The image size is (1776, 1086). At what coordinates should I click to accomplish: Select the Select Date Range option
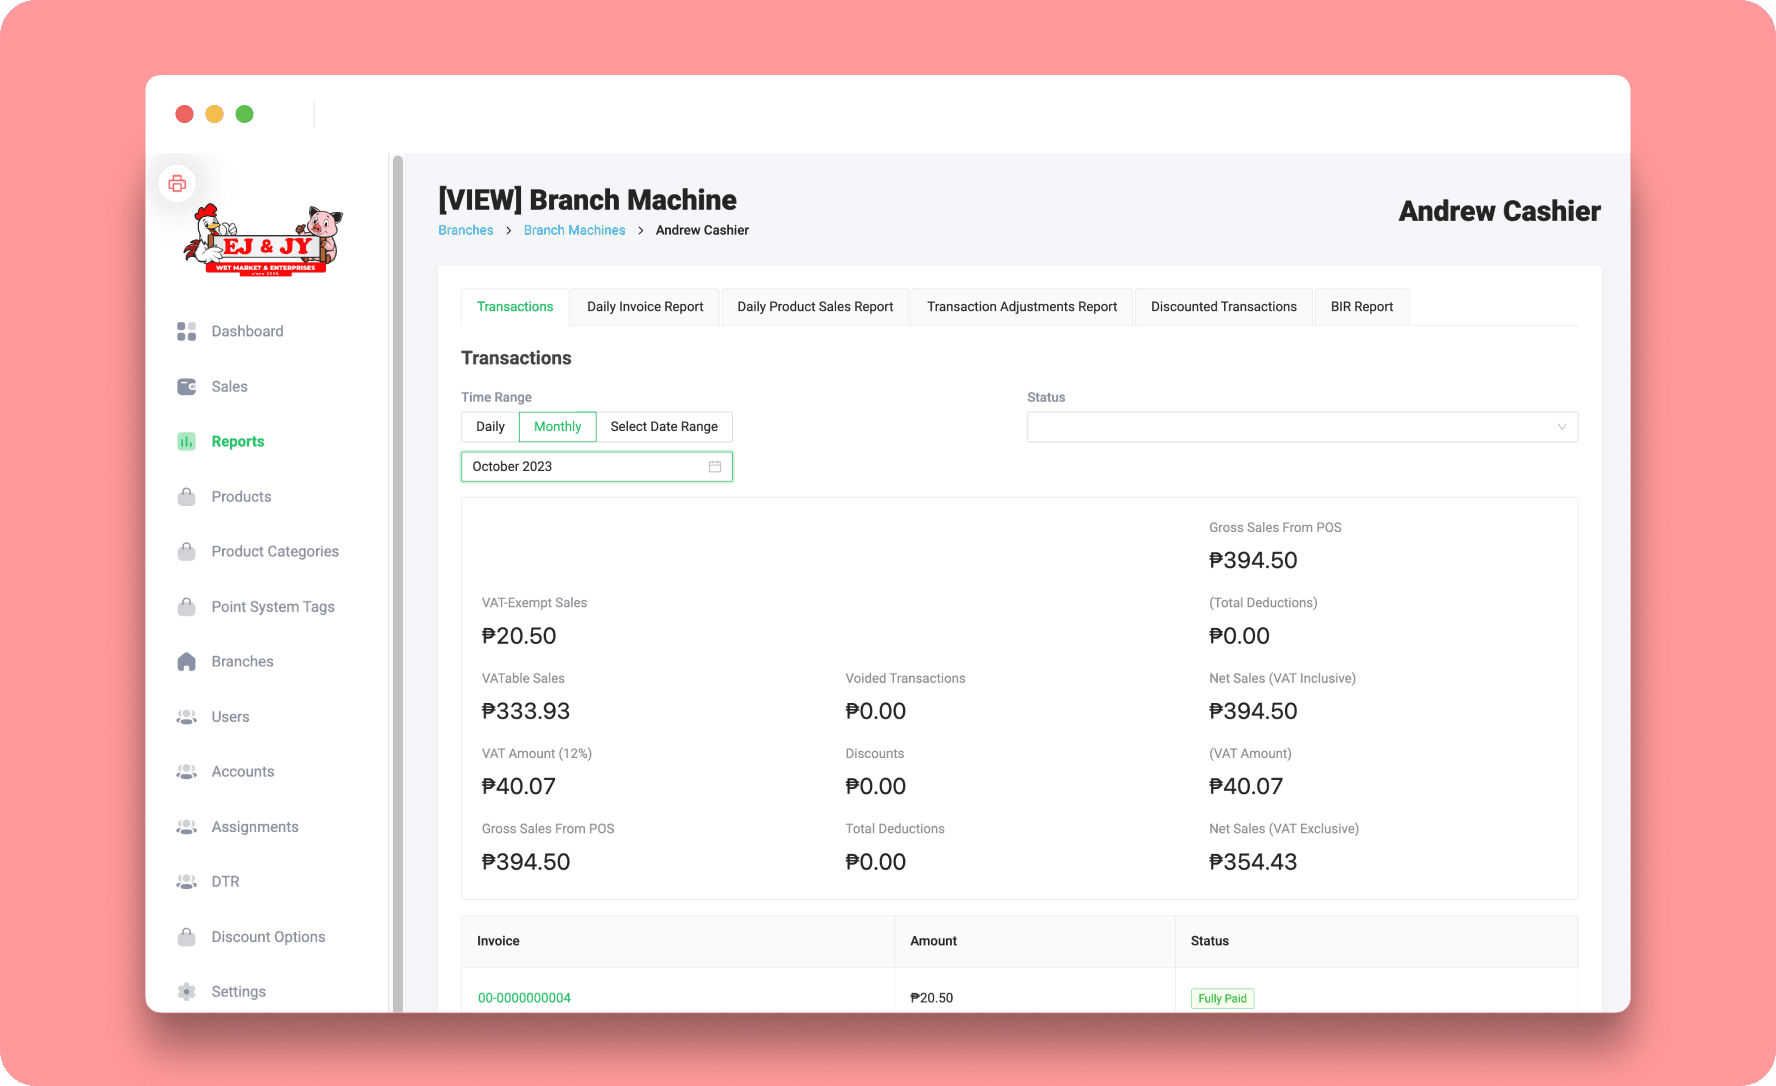click(x=664, y=426)
